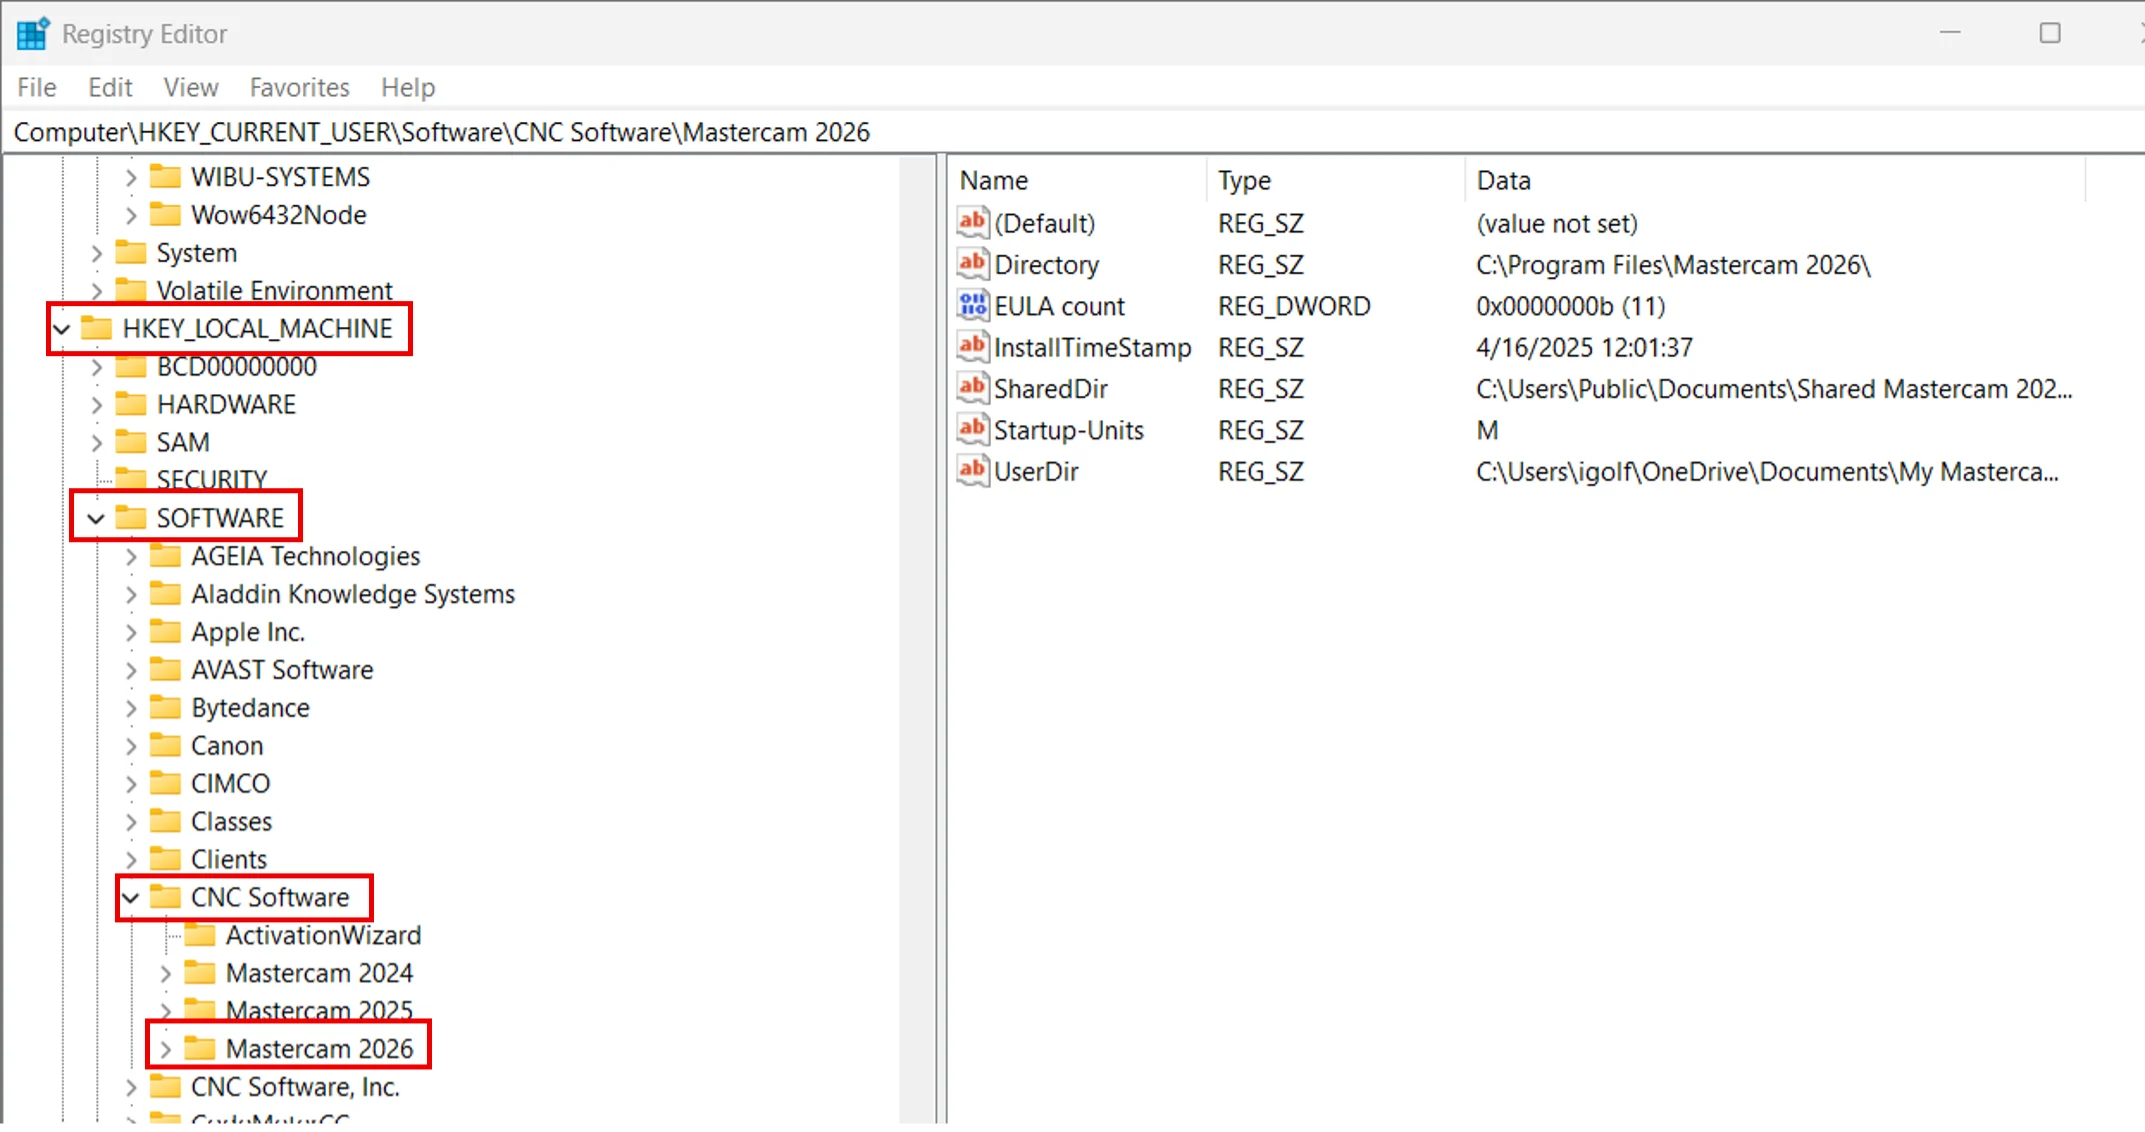Open the File menu

[x=37, y=88]
